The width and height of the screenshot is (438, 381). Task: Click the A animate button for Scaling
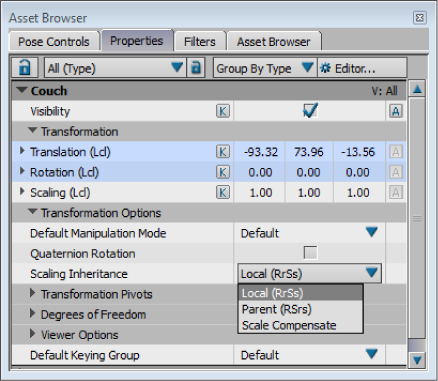(396, 192)
